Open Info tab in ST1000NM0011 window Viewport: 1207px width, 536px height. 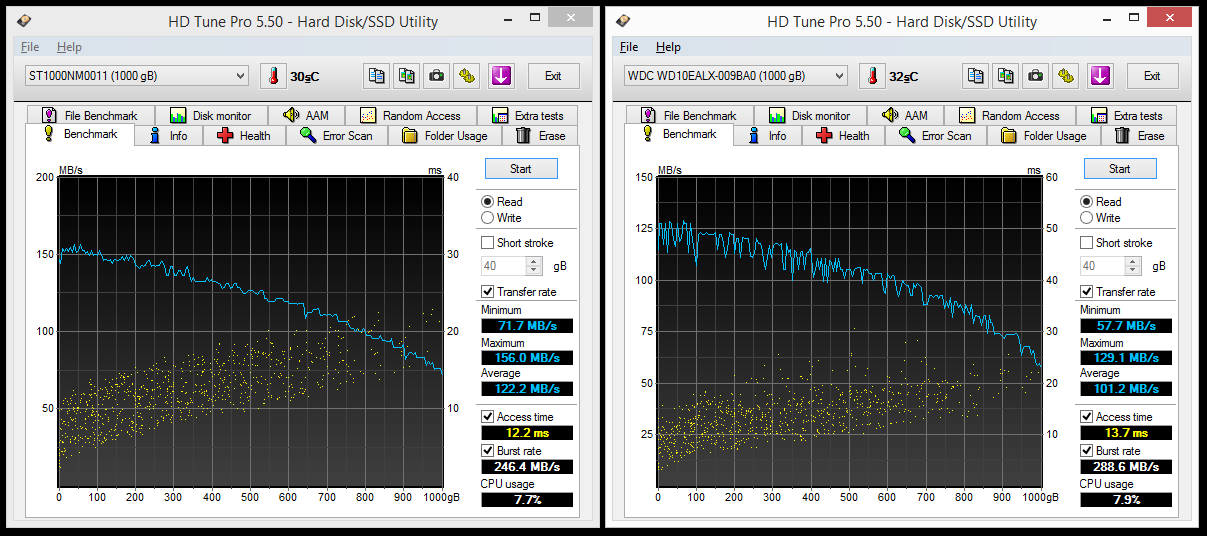(x=169, y=136)
